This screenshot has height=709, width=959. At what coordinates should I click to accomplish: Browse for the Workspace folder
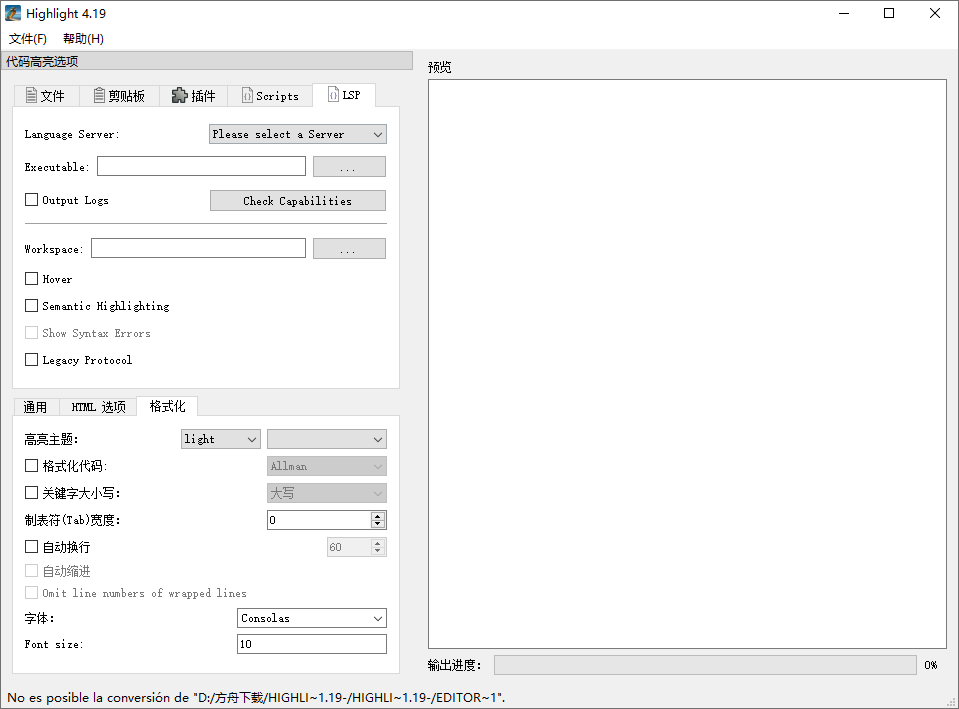(x=349, y=248)
